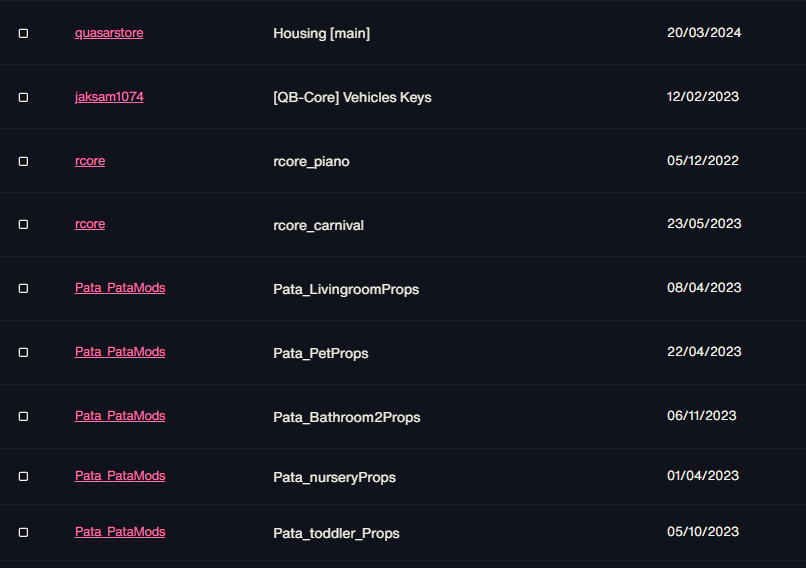
Task: Select checkbox for Pata_Bathroom2Props
Action: tap(23, 416)
